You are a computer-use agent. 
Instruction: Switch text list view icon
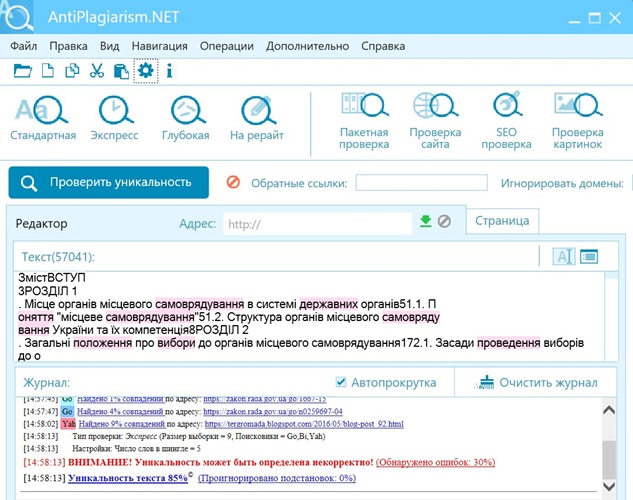coord(589,256)
